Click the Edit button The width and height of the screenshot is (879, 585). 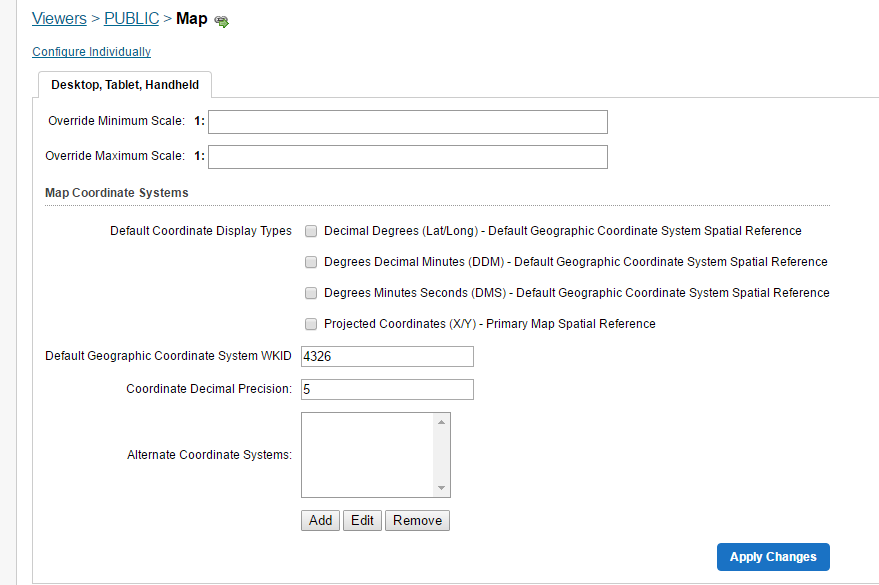coord(362,521)
